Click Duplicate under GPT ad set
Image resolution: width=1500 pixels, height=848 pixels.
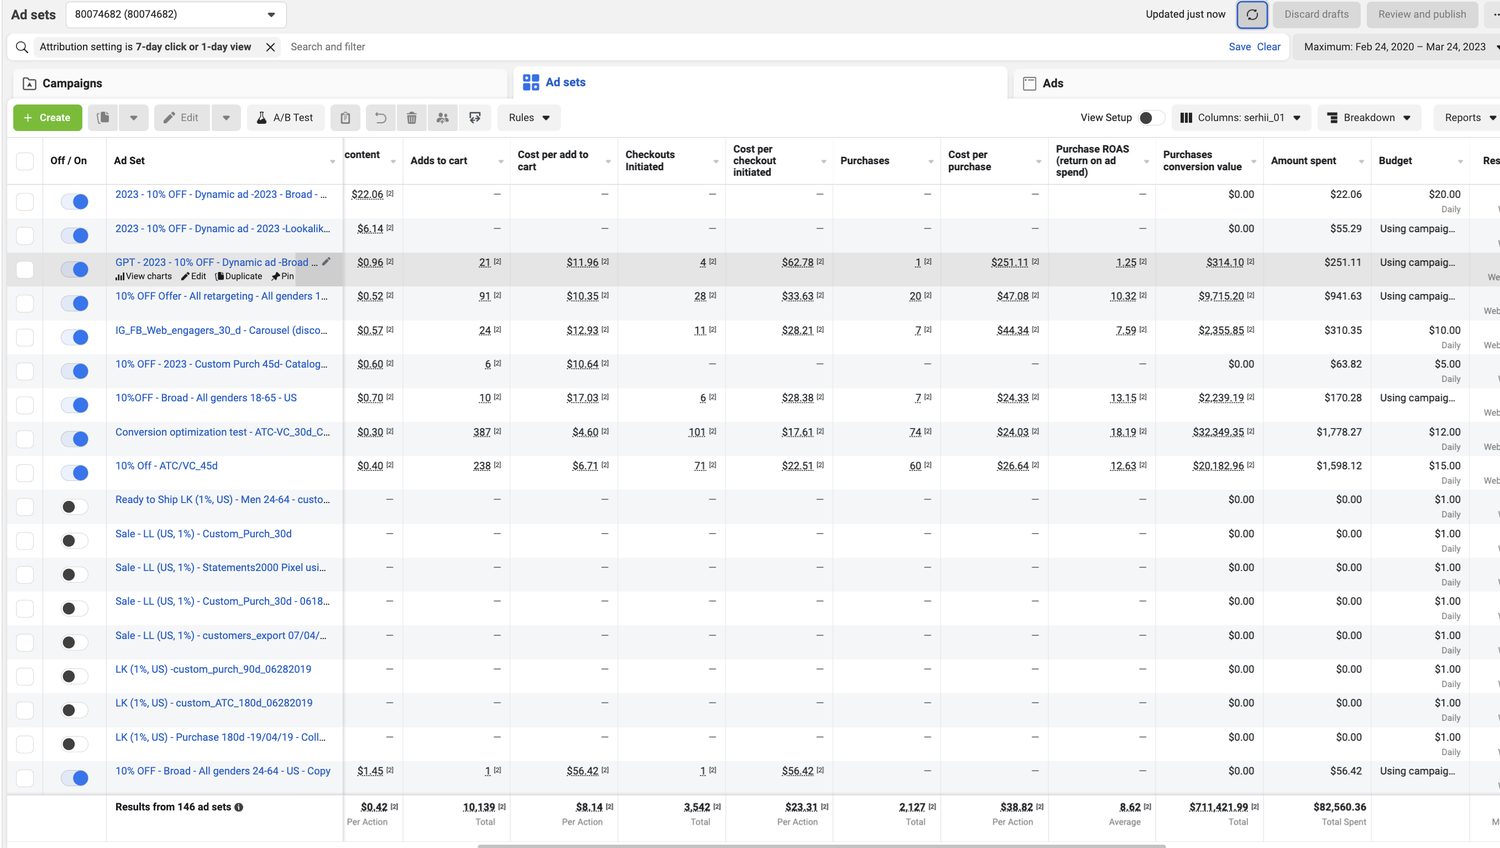click(x=239, y=277)
